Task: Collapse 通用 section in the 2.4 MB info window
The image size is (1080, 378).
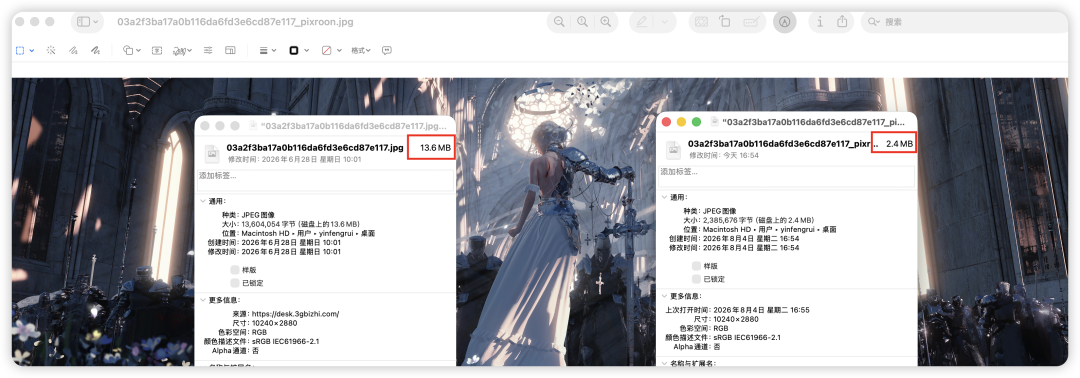Action: (x=664, y=197)
